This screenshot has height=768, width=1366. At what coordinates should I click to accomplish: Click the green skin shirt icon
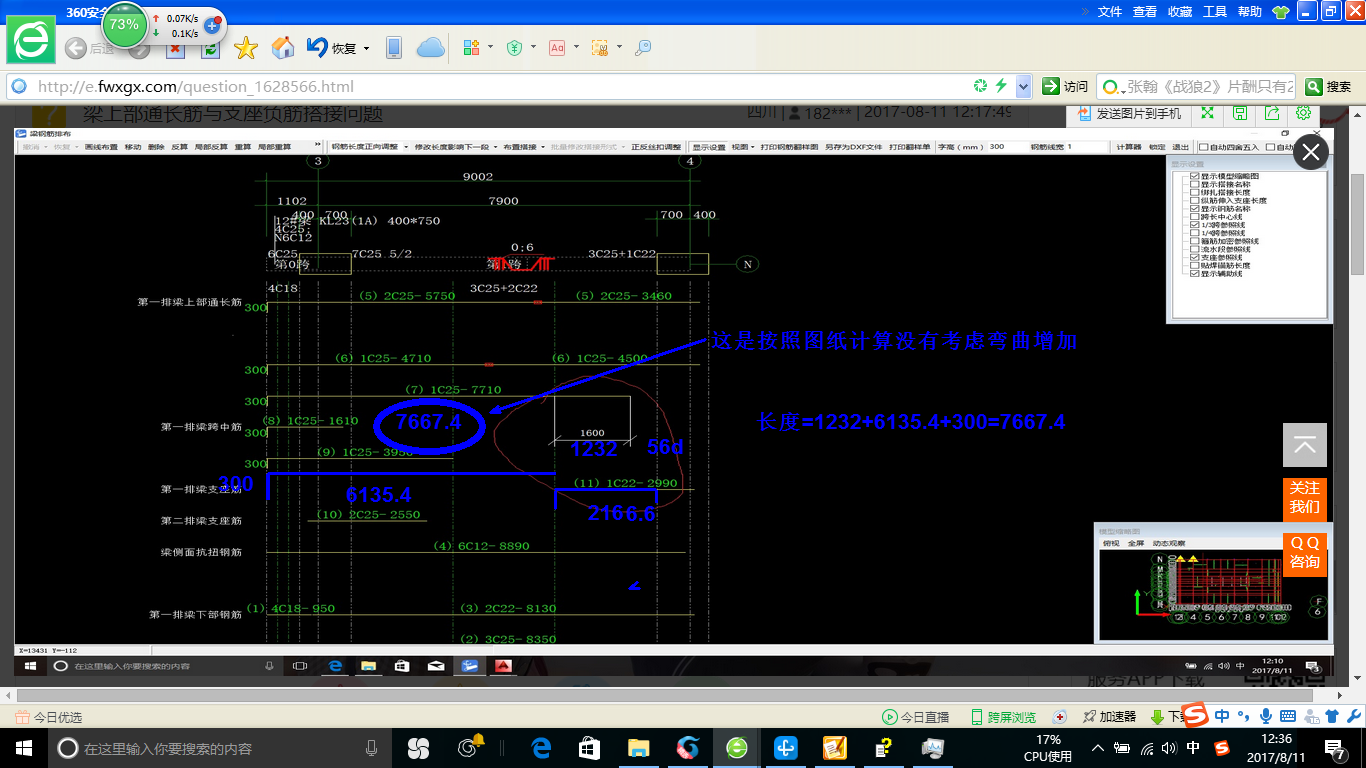(x=1280, y=12)
